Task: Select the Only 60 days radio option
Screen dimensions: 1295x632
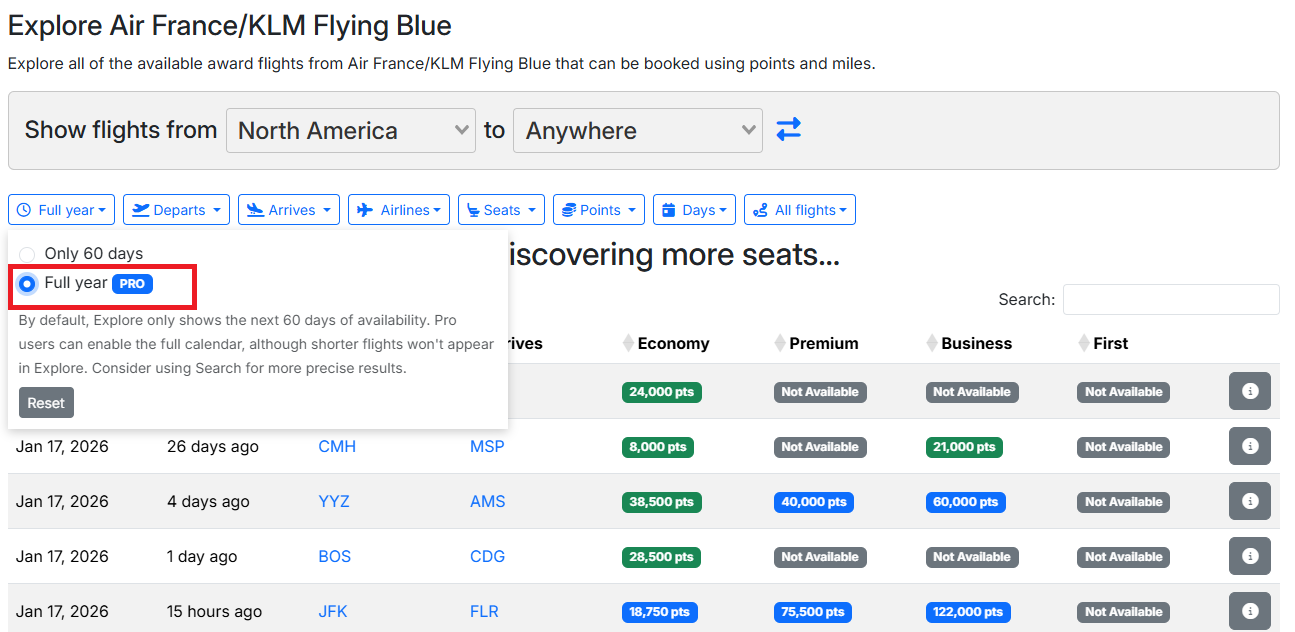Action: coord(27,254)
